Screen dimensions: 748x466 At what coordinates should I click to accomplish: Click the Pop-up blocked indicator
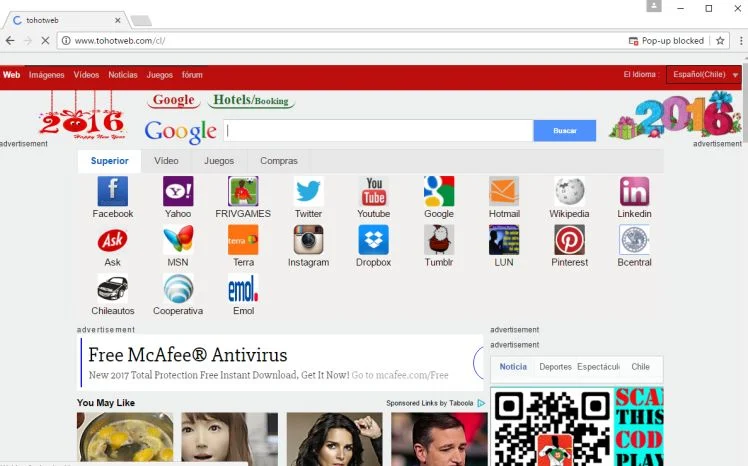pos(666,41)
